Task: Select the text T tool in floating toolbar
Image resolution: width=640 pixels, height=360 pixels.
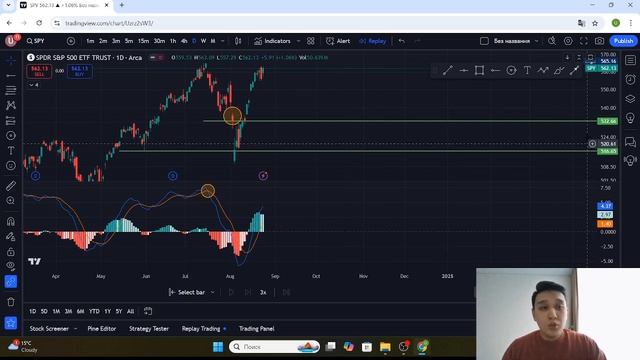Action: coord(527,71)
